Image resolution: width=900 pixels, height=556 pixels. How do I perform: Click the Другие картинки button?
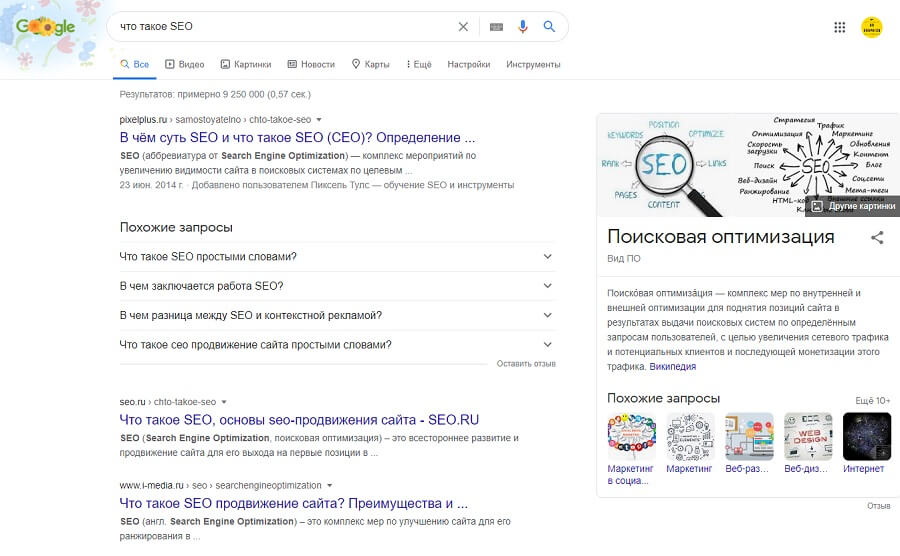tap(853, 206)
